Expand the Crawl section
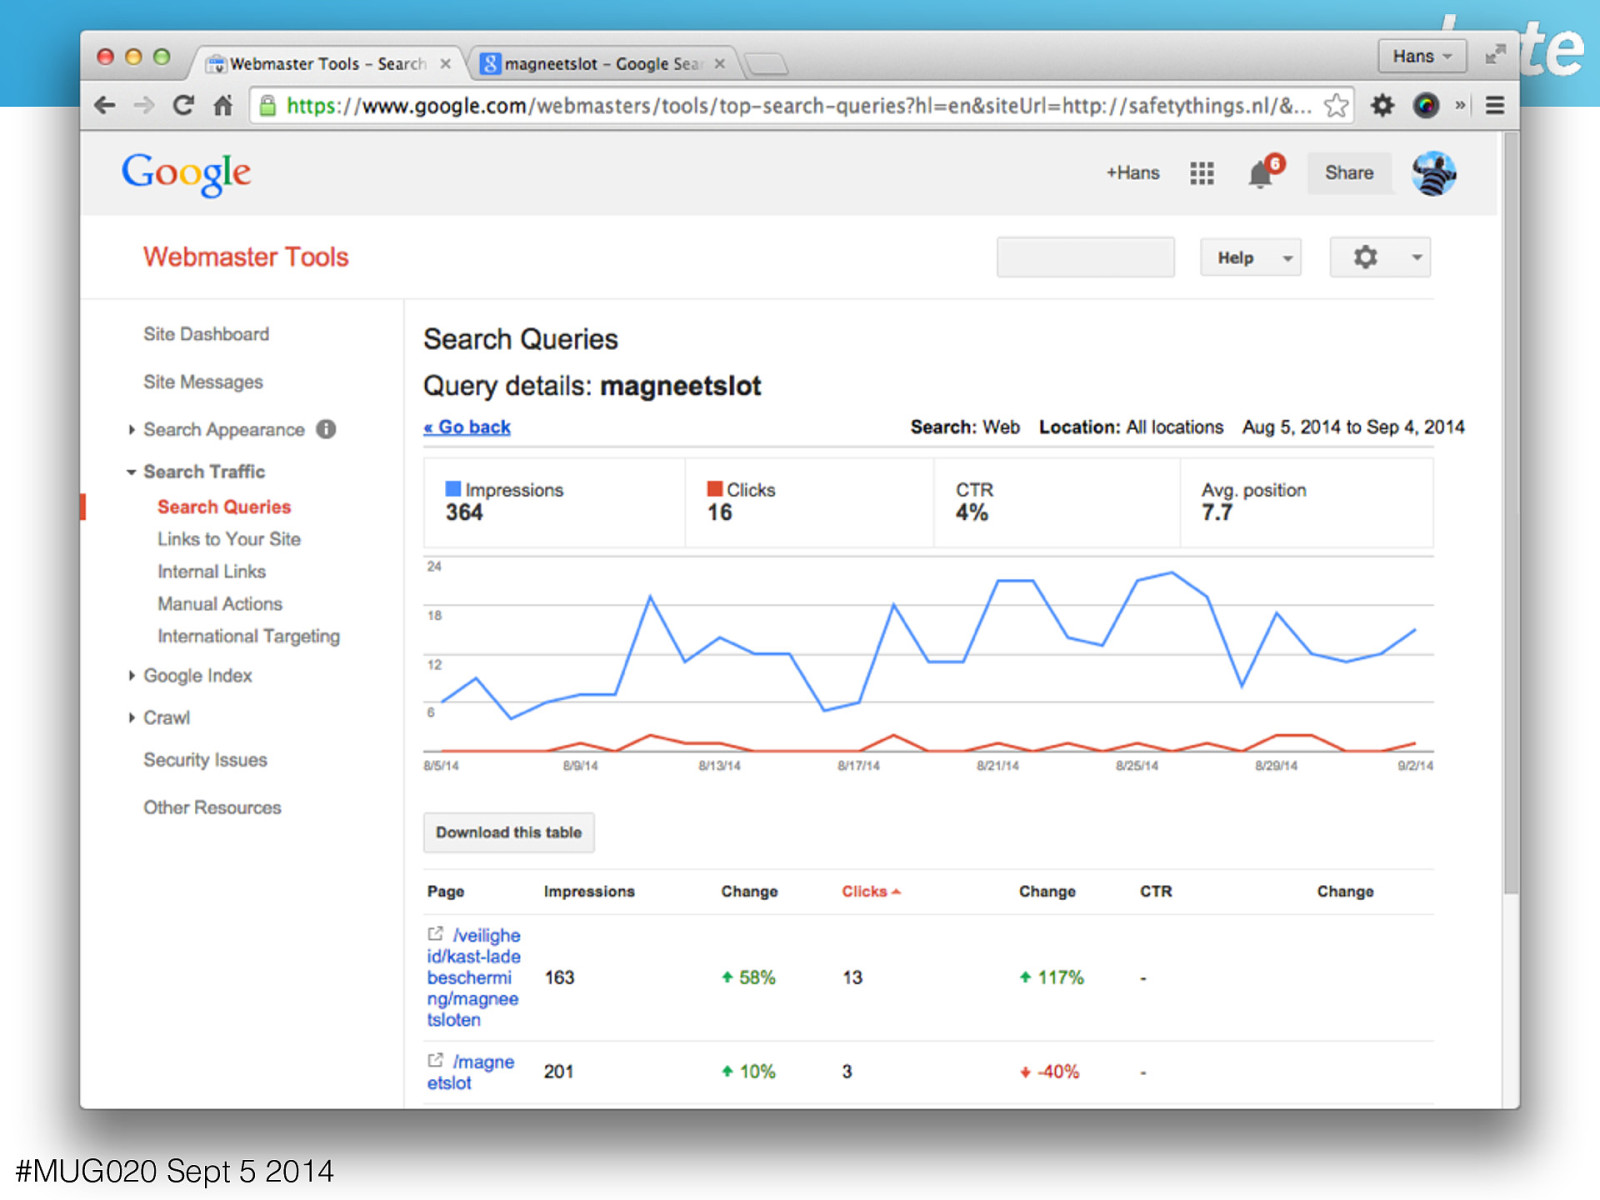This screenshot has height=1200, width=1600. pos(131,718)
